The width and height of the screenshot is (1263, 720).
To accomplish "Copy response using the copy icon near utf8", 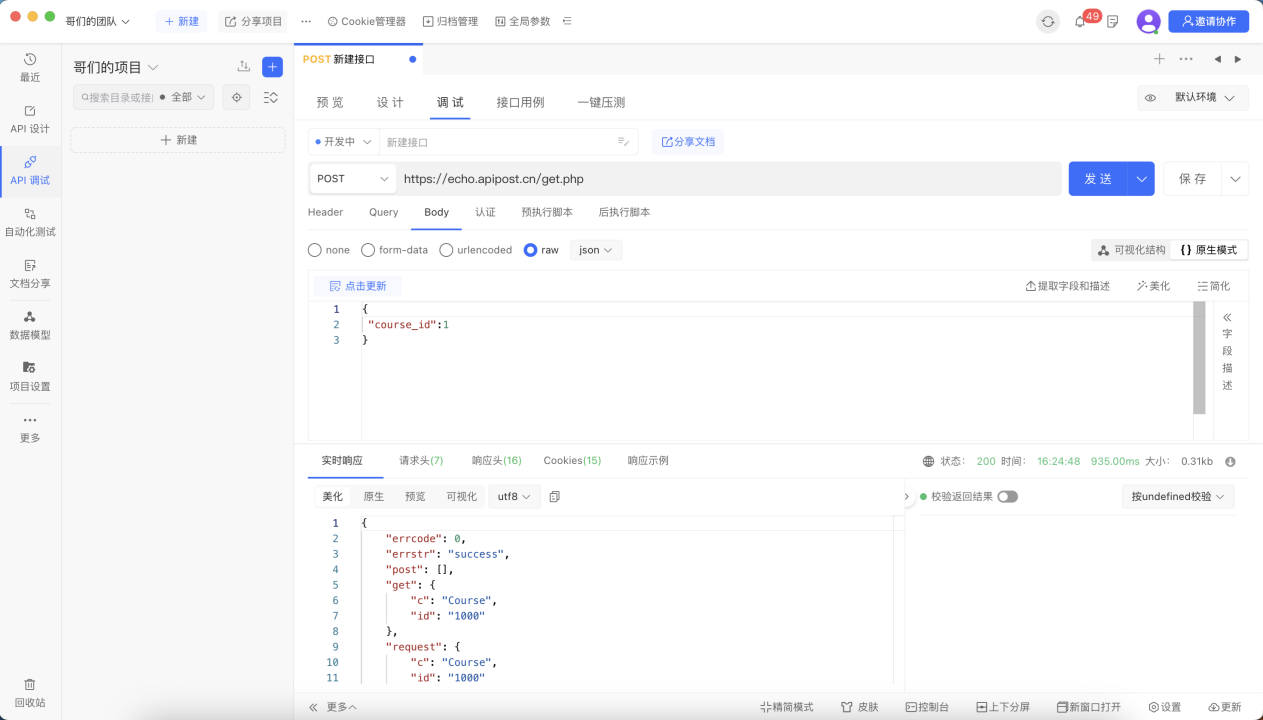I will pos(555,496).
